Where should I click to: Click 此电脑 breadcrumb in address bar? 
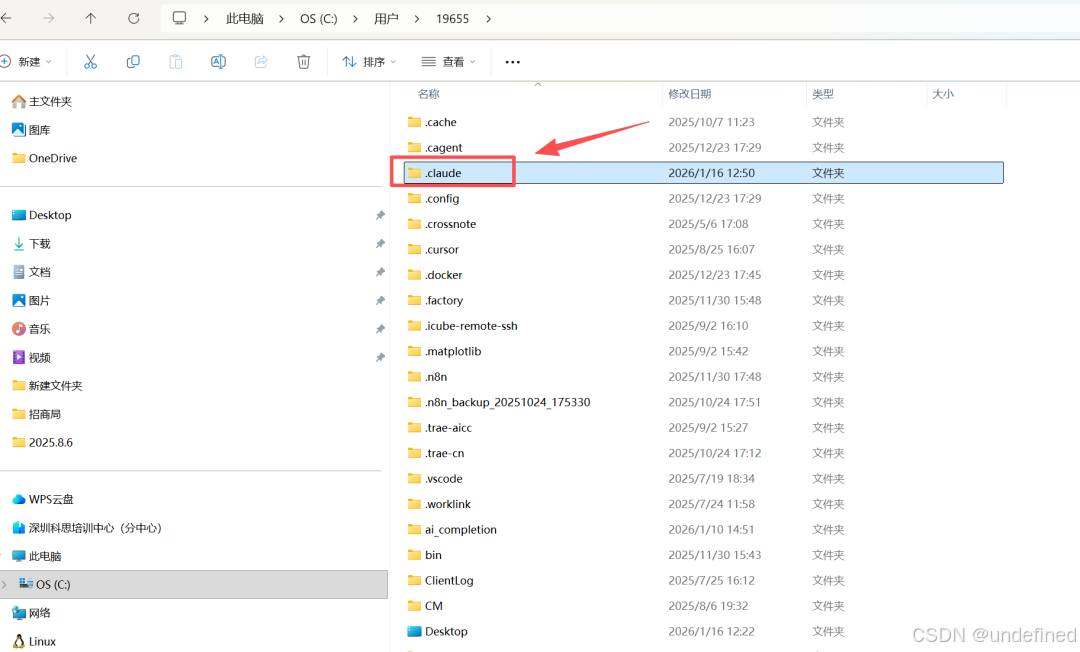coord(245,19)
